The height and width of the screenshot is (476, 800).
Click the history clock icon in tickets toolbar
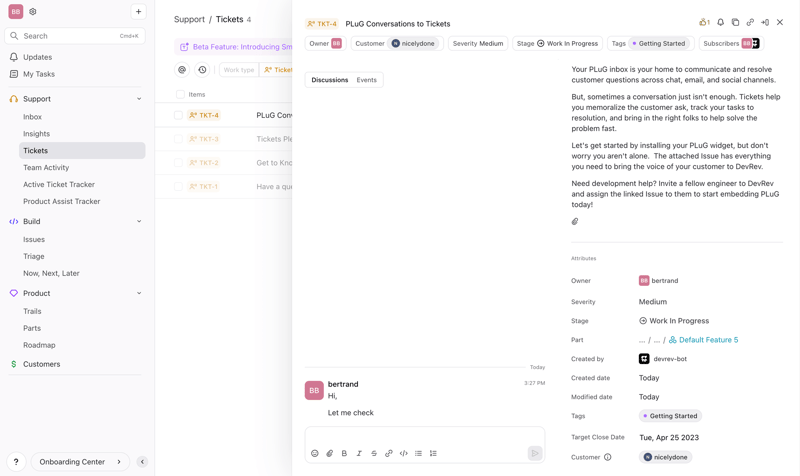point(203,69)
